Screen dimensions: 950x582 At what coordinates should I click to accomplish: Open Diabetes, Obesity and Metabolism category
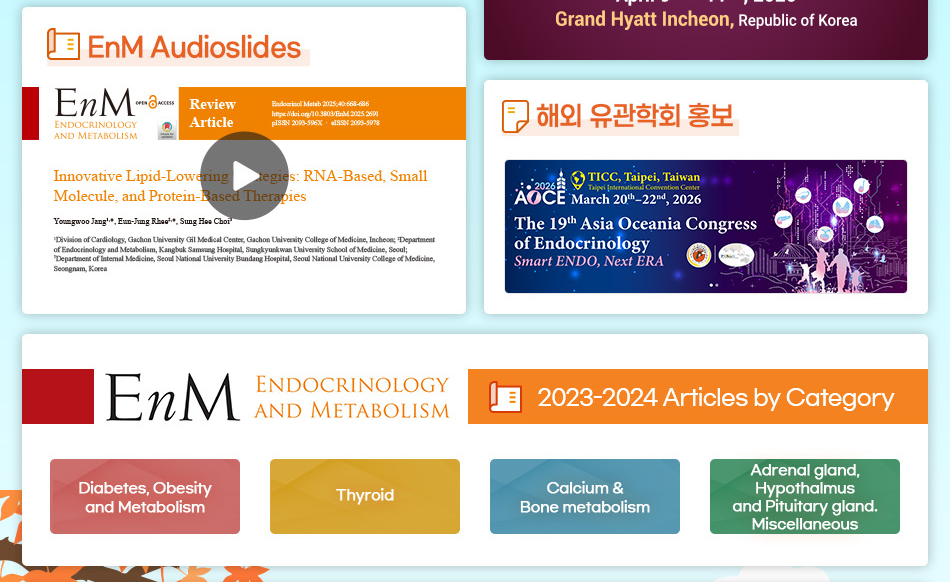pos(145,497)
